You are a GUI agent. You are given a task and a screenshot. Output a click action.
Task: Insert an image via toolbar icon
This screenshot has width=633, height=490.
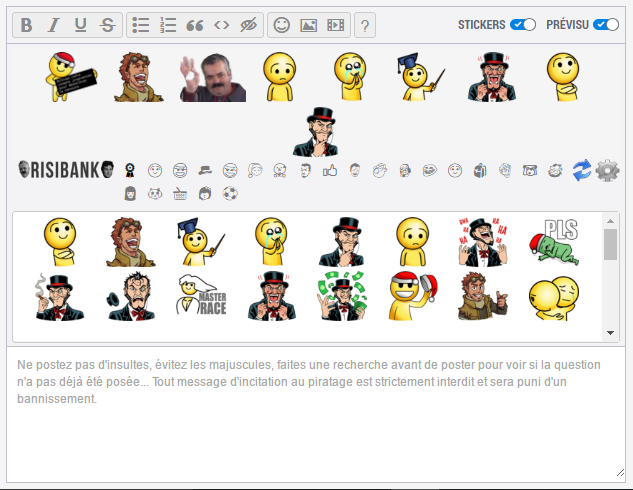point(308,25)
